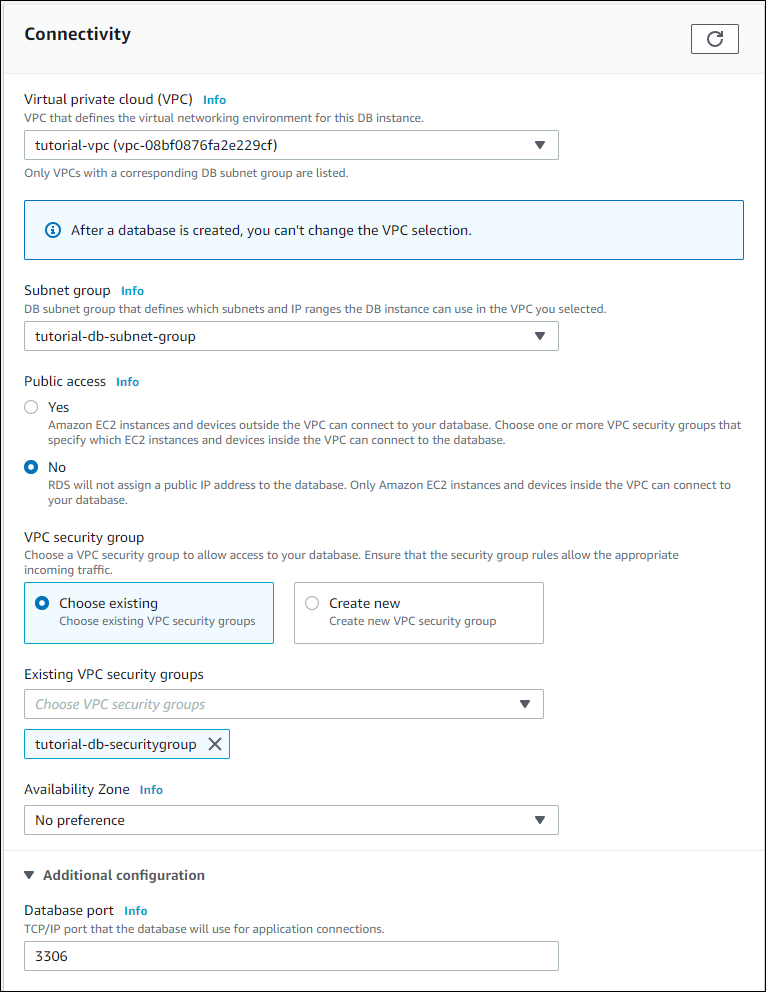
Task: Open the Subnet group dropdown
Action: (x=291, y=336)
